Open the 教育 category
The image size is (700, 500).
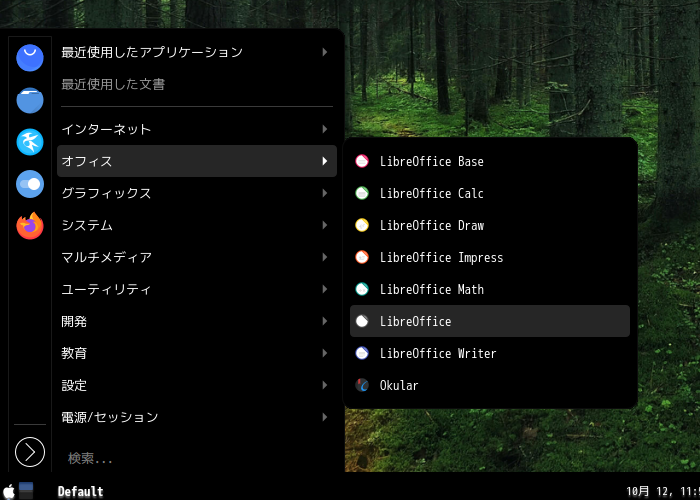point(197,353)
